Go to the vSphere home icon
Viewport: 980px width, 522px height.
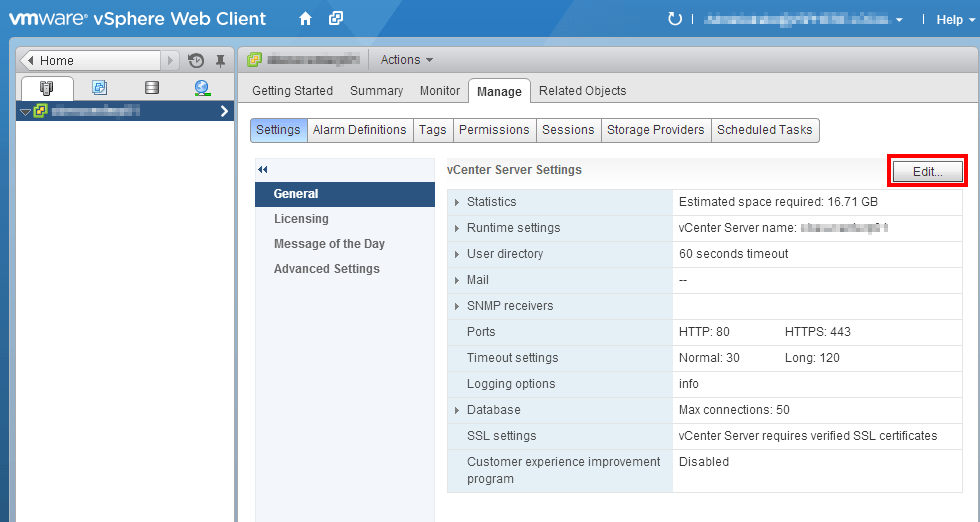pyautogui.click(x=305, y=19)
